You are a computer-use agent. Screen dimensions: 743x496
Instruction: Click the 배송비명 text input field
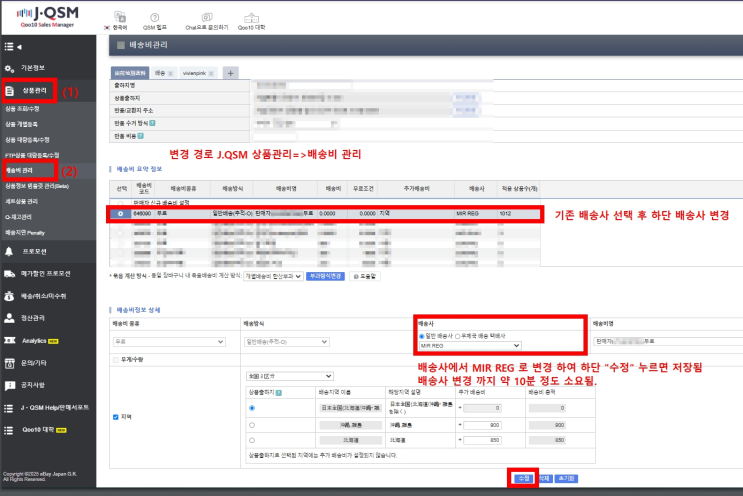click(x=668, y=341)
